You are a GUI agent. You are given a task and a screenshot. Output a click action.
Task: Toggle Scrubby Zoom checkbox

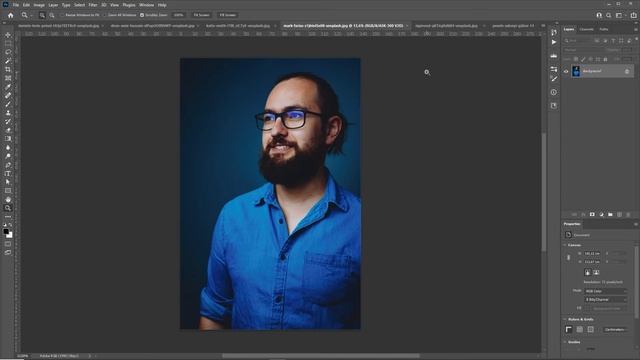coord(142,15)
